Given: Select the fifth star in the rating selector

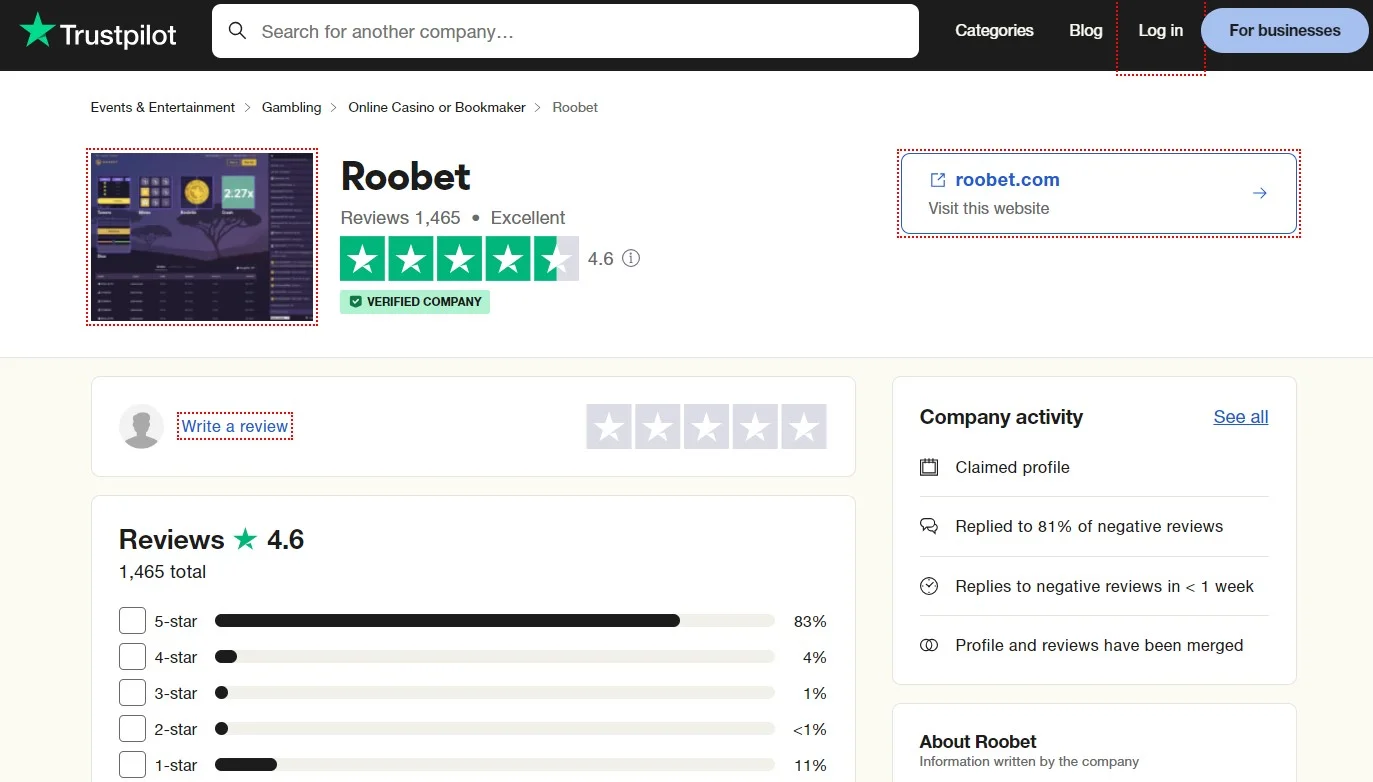Looking at the screenshot, I should [803, 426].
